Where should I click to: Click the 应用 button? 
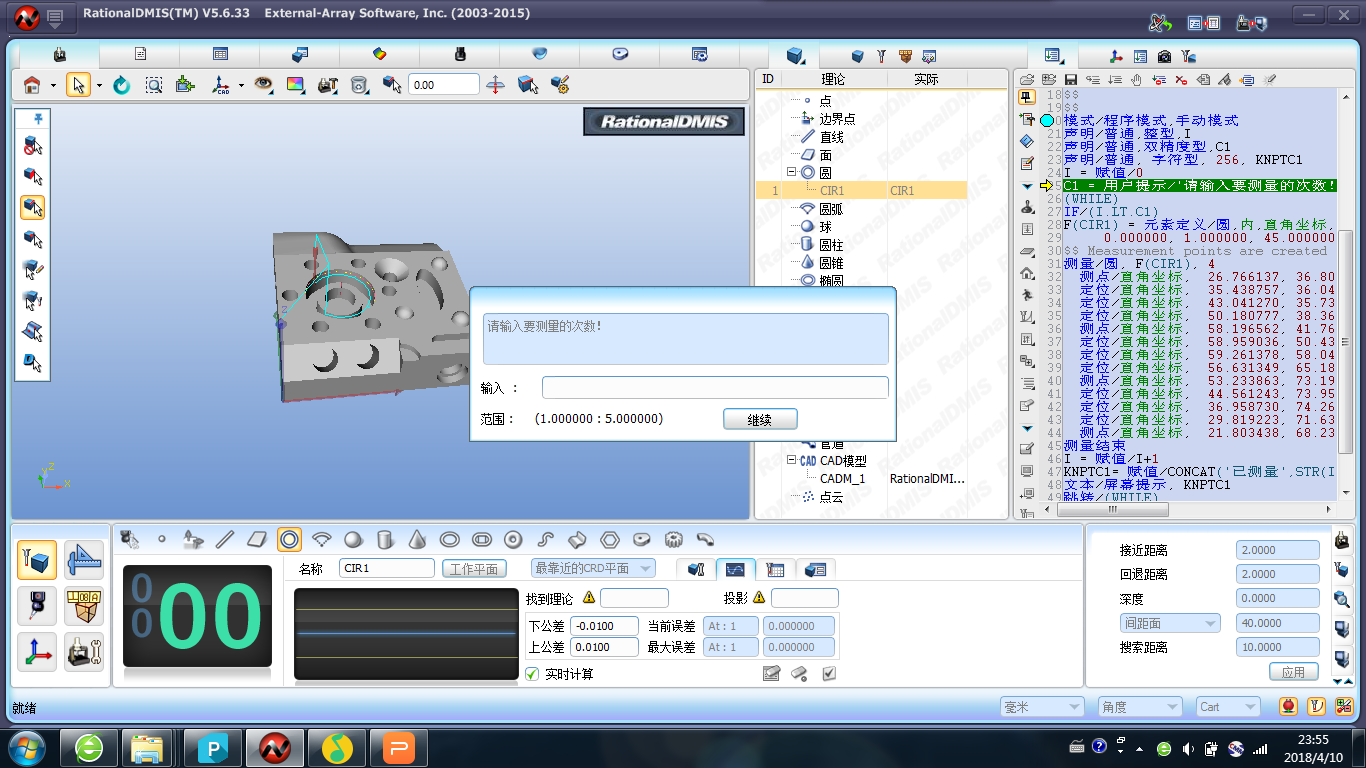[x=1293, y=672]
